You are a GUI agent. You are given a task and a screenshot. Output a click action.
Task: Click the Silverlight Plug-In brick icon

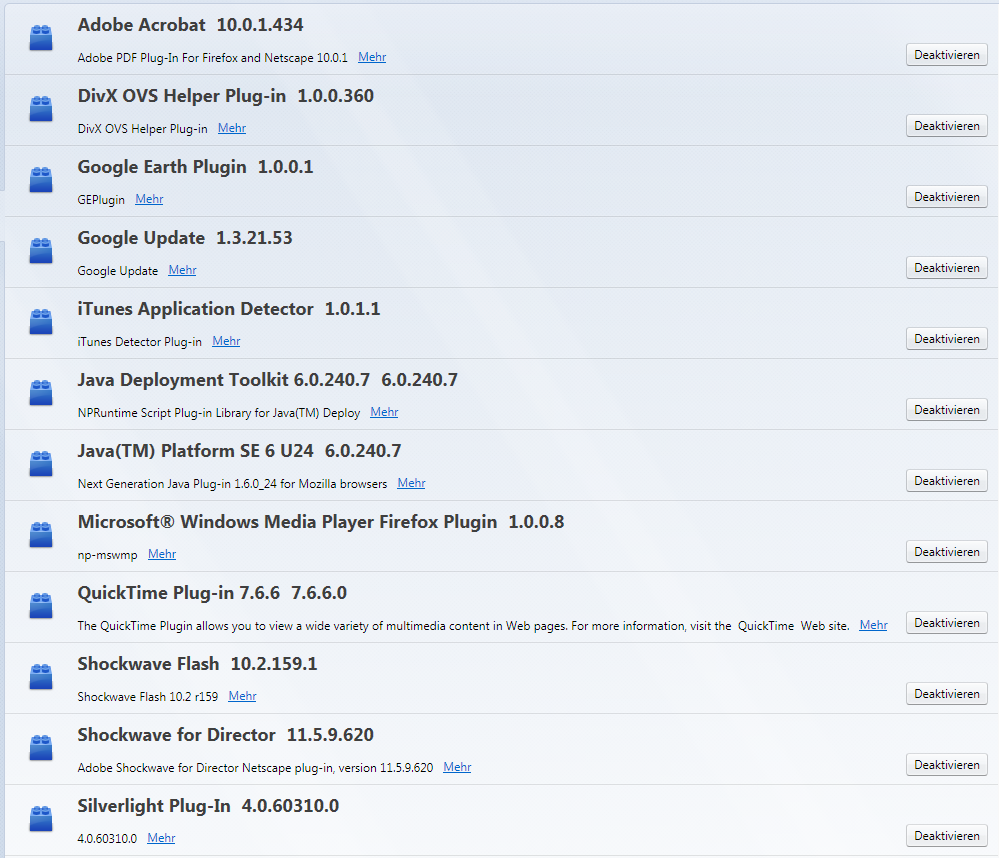click(x=41, y=819)
